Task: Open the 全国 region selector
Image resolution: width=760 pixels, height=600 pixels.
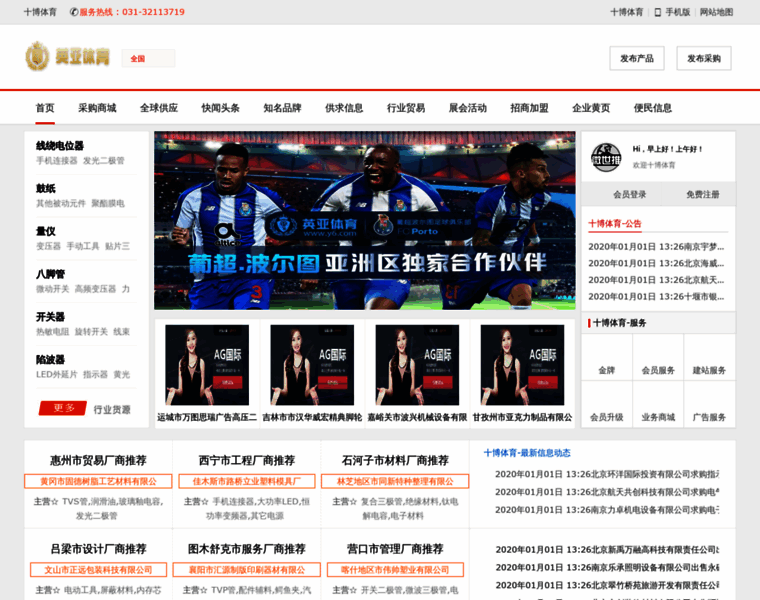Action: [x=148, y=59]
